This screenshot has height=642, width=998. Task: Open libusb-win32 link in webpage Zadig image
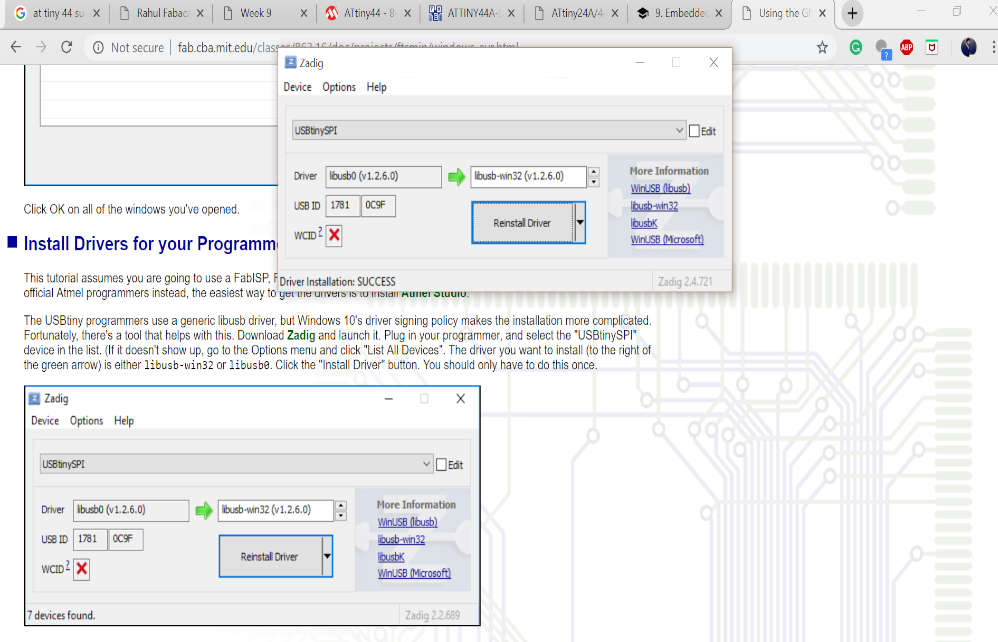click(x=401, y=539)
